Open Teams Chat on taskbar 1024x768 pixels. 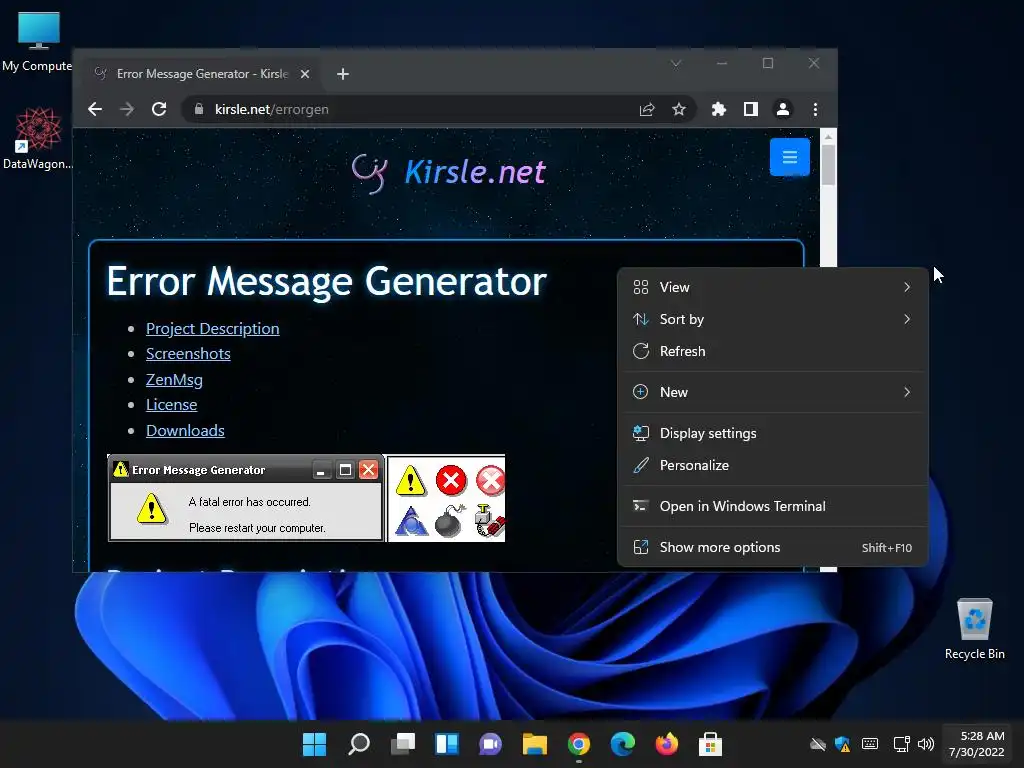(x=490, y=743)
